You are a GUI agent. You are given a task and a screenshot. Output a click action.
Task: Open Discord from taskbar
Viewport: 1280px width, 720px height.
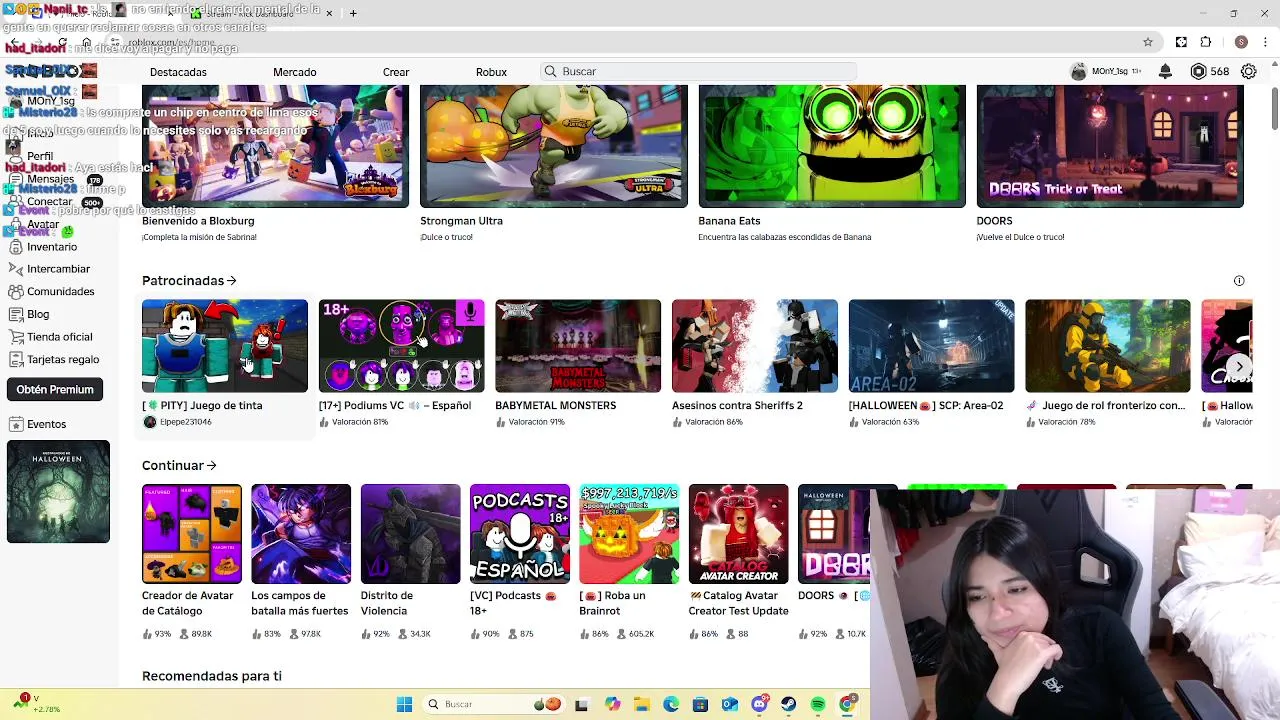(759, 704)
